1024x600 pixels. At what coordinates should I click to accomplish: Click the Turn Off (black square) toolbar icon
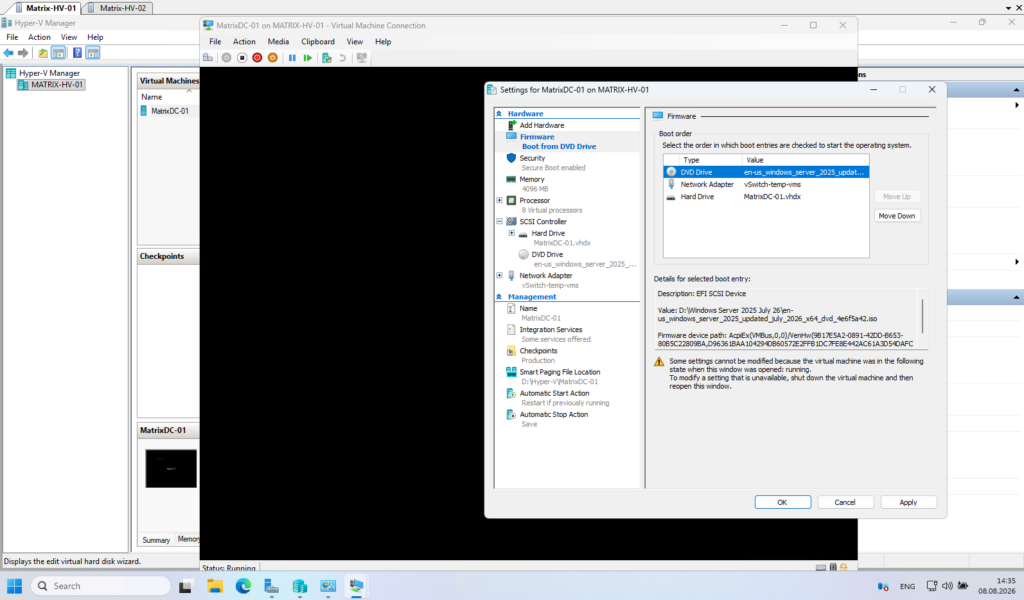click(242, 58)
